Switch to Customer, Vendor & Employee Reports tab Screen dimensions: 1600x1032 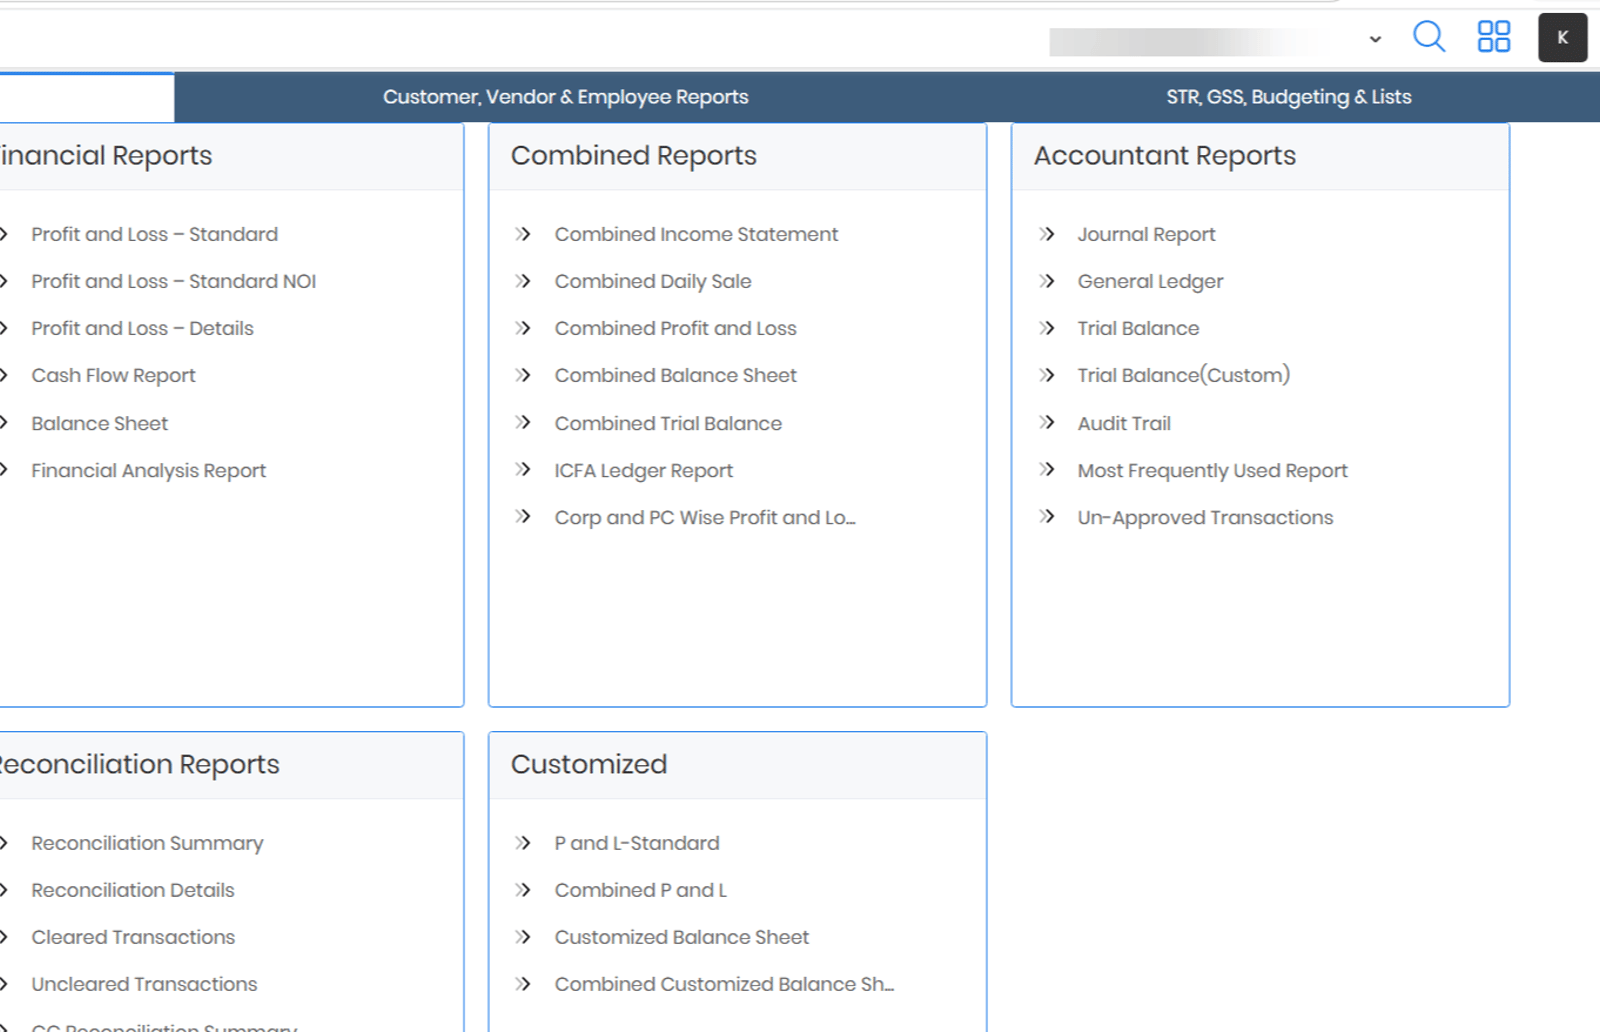[x=565, y=97]
